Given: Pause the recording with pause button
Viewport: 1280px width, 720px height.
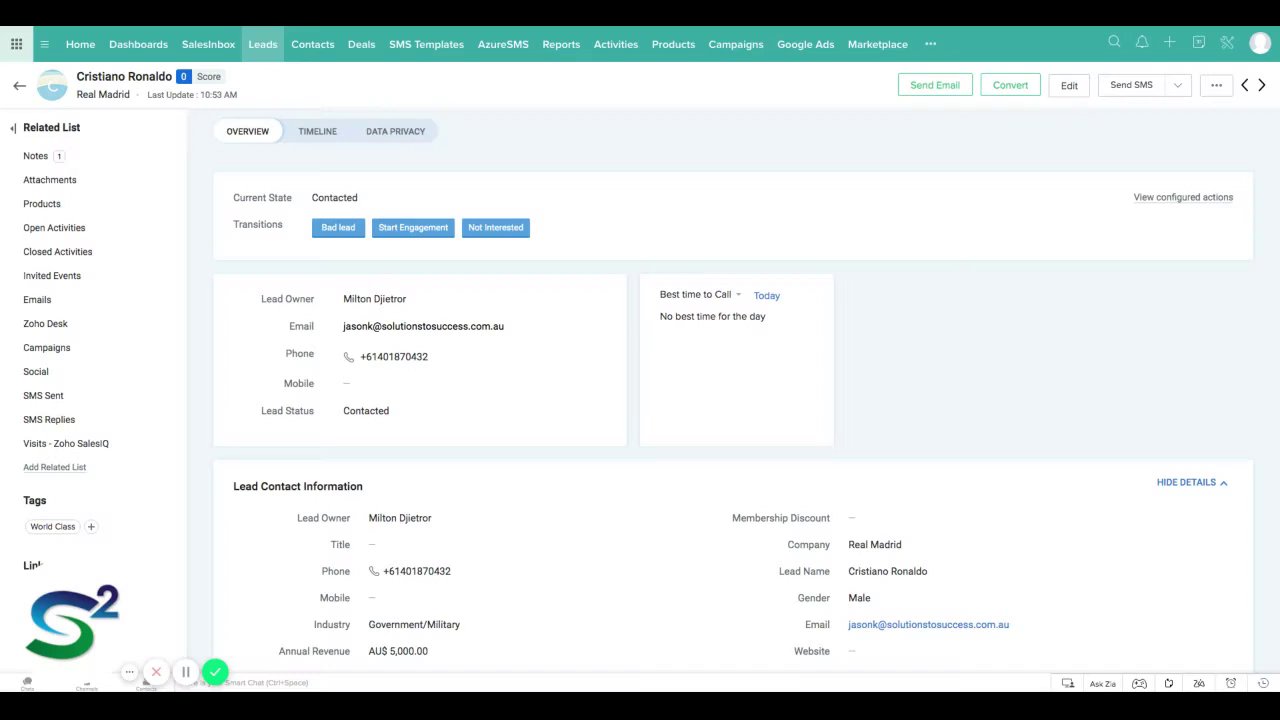Looking at the screenshot, I should (185, 672).
